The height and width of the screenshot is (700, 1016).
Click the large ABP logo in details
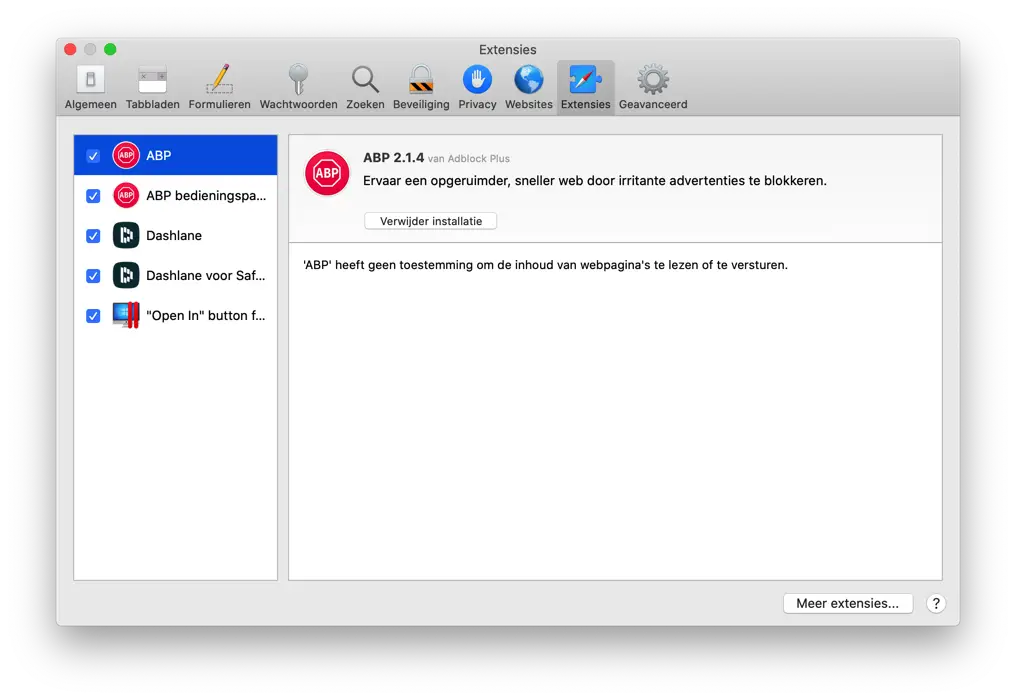click(327, 173)
